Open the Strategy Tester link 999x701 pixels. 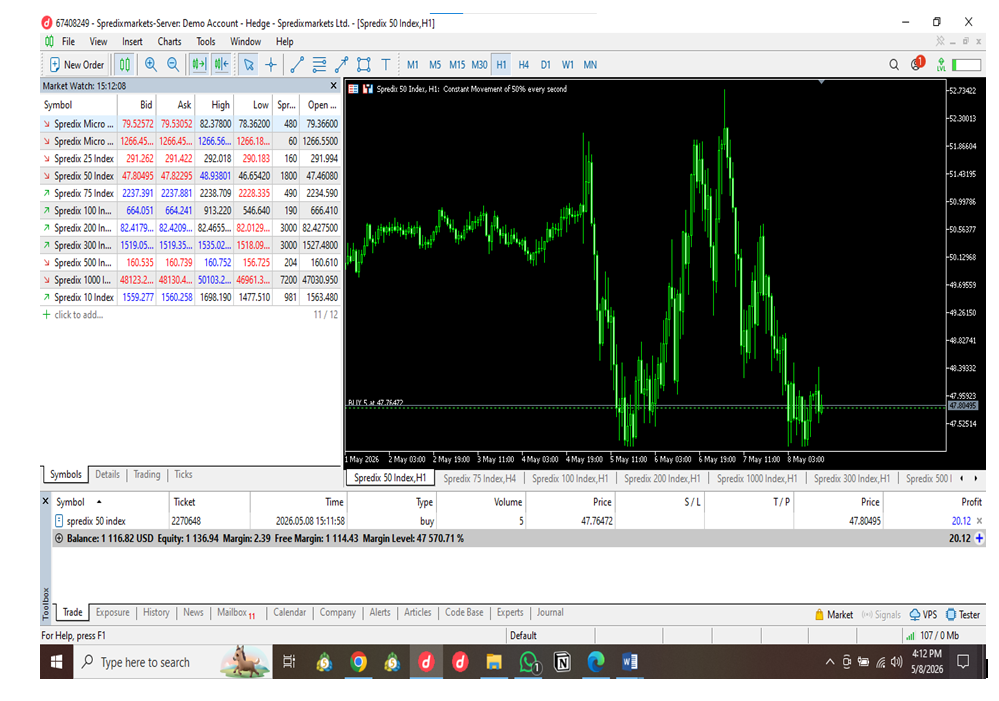[963, 614]
